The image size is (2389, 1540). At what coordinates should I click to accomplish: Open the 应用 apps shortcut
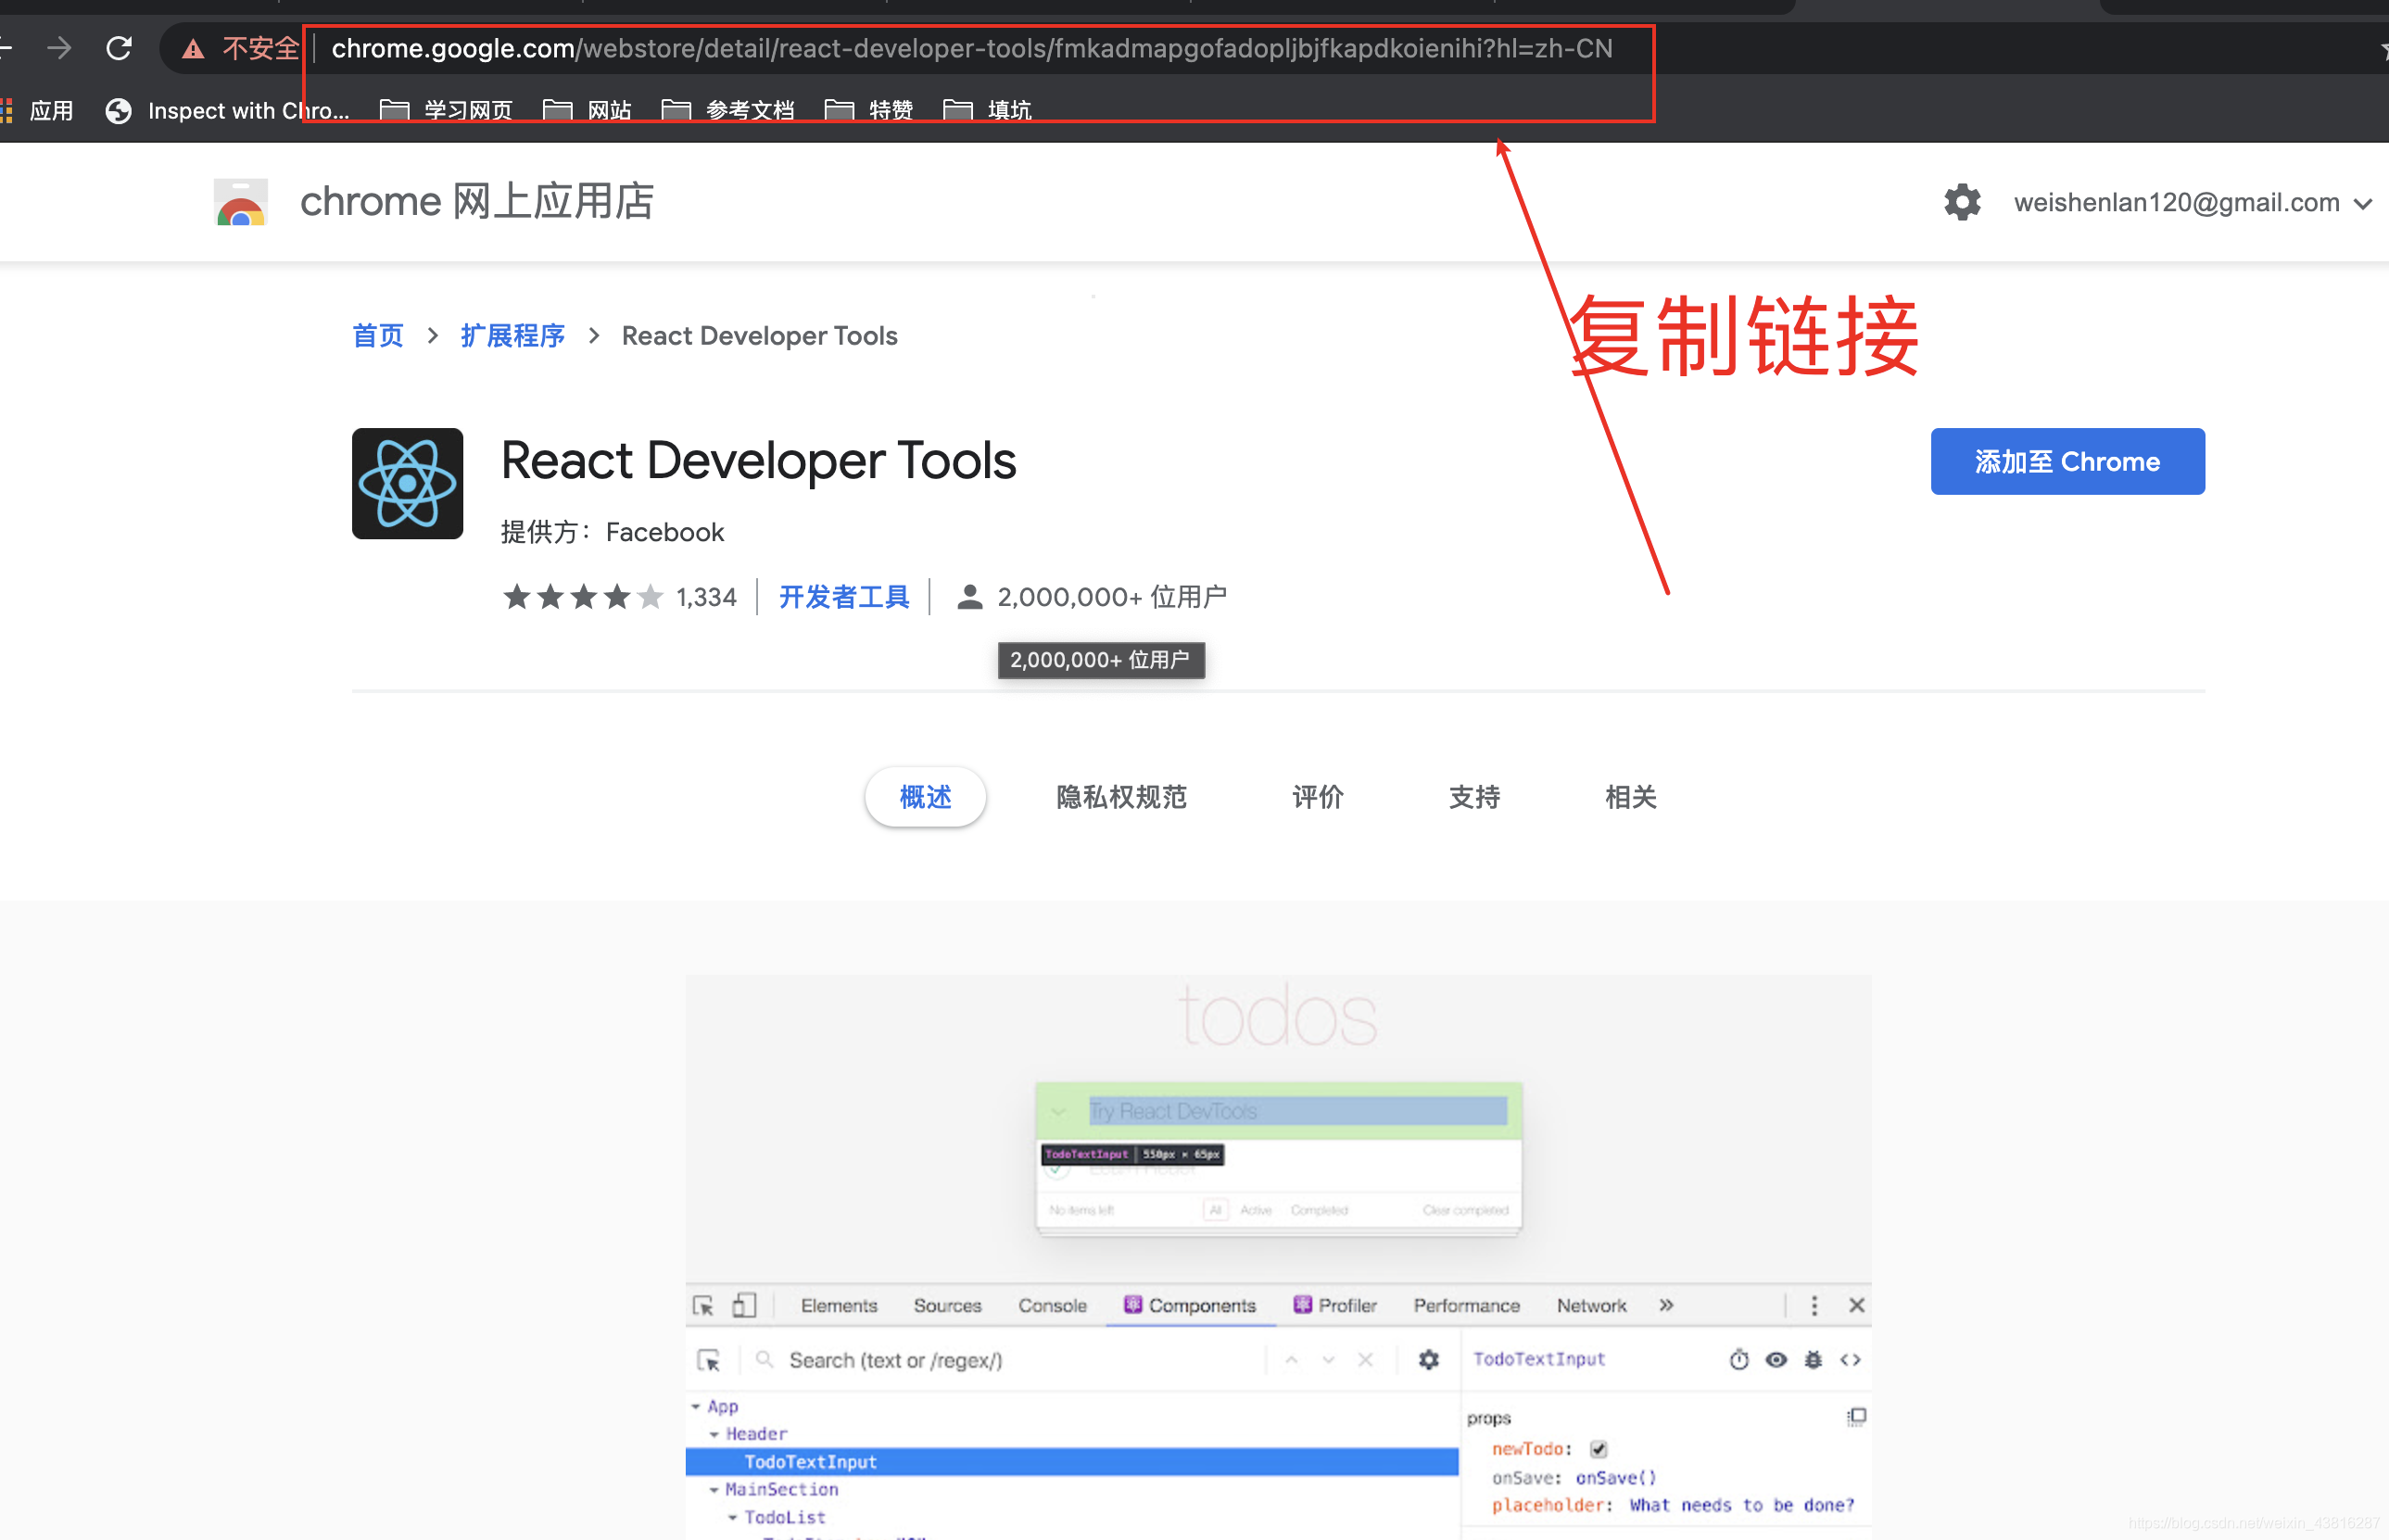pos(38,110)
